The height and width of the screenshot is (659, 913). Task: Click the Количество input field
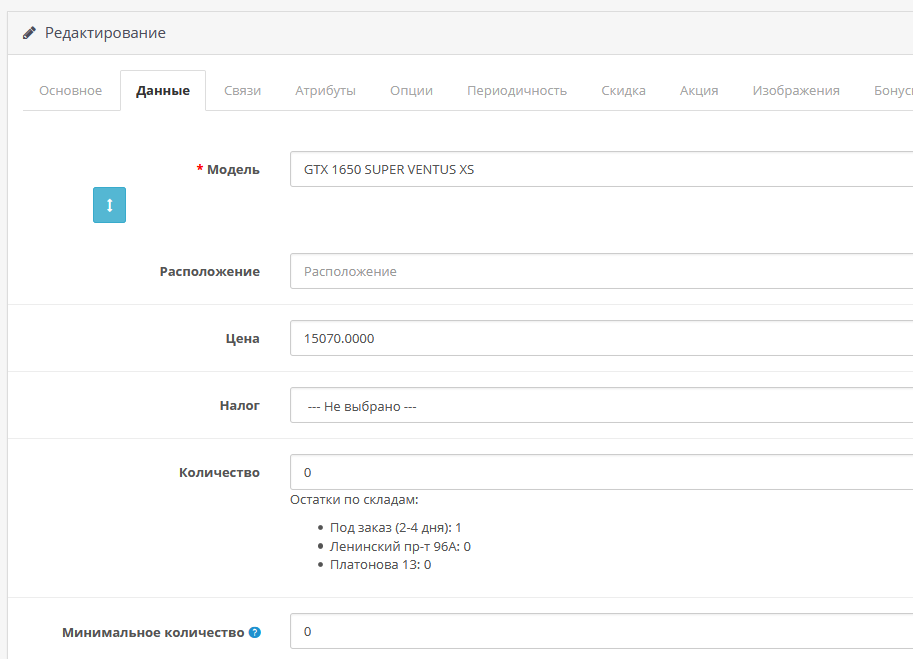point(601,472)
